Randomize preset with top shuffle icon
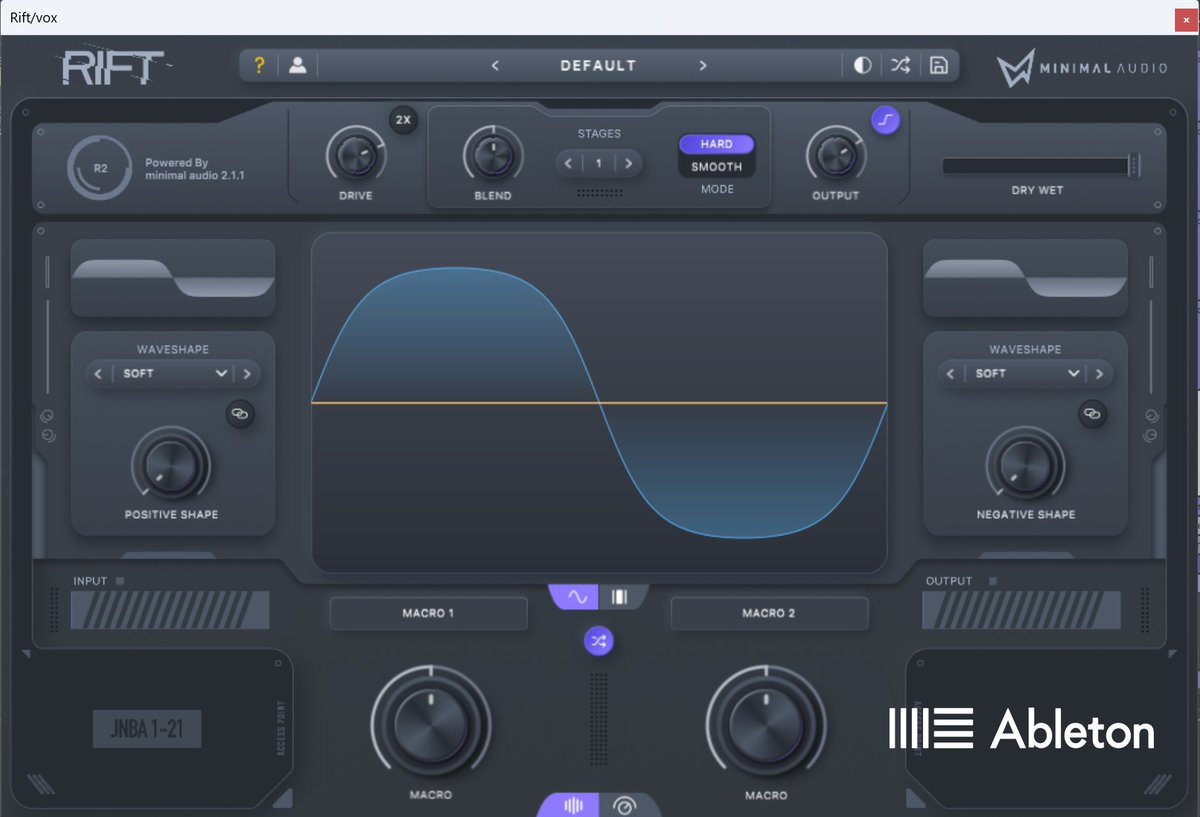Viewport: 1200px width, 817px height. coord(901,66)
